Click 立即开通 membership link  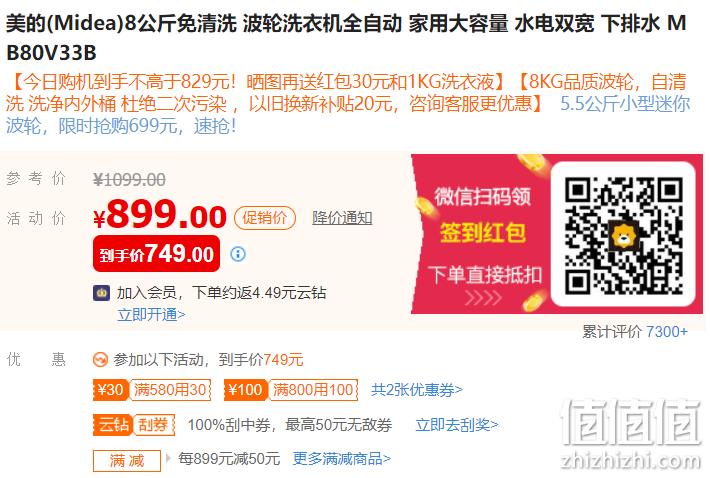click(x=151, y=314)
